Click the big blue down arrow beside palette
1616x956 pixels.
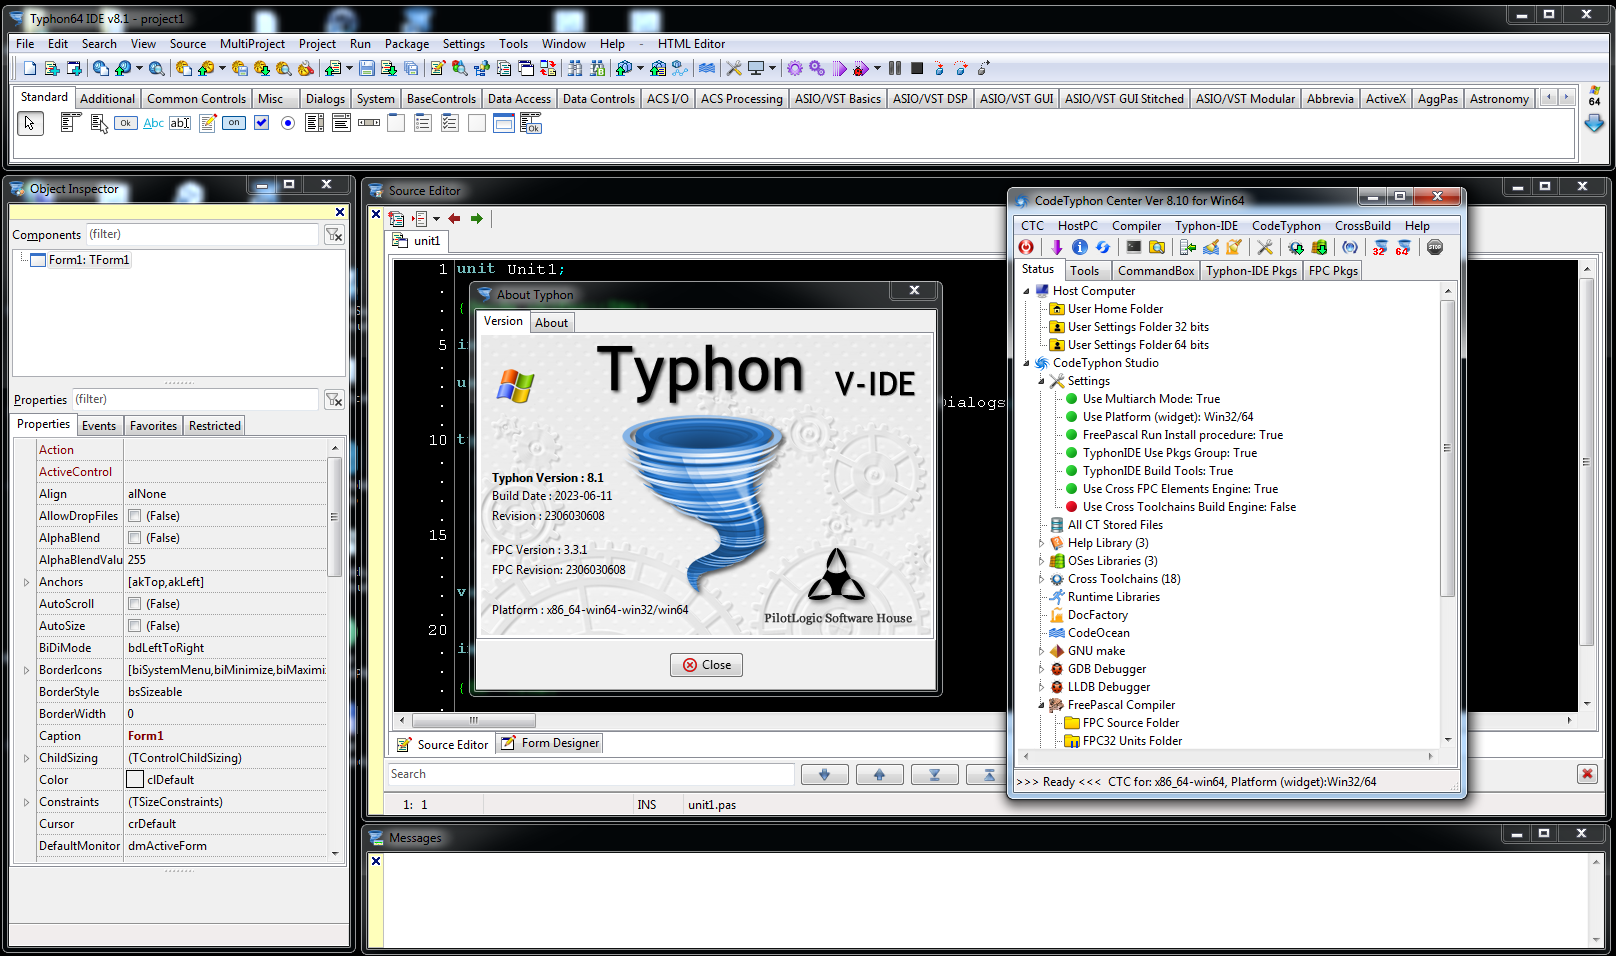pos(1594,123)
